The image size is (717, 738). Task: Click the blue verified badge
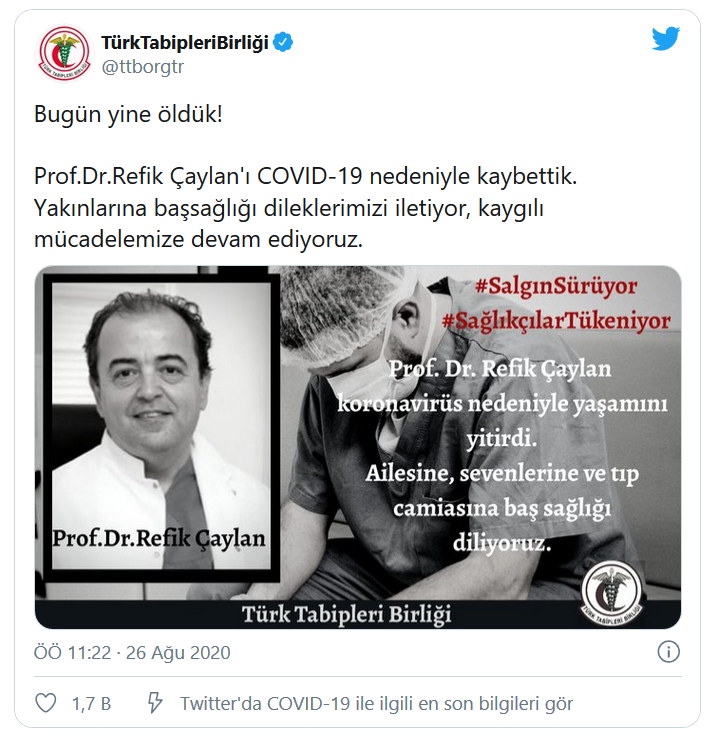pos(283,42)
